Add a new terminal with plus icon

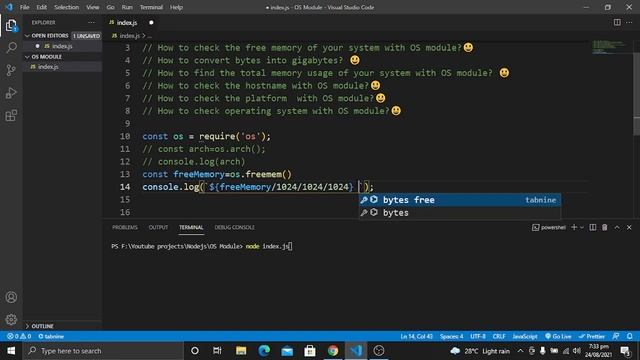(x=574, y=227)
